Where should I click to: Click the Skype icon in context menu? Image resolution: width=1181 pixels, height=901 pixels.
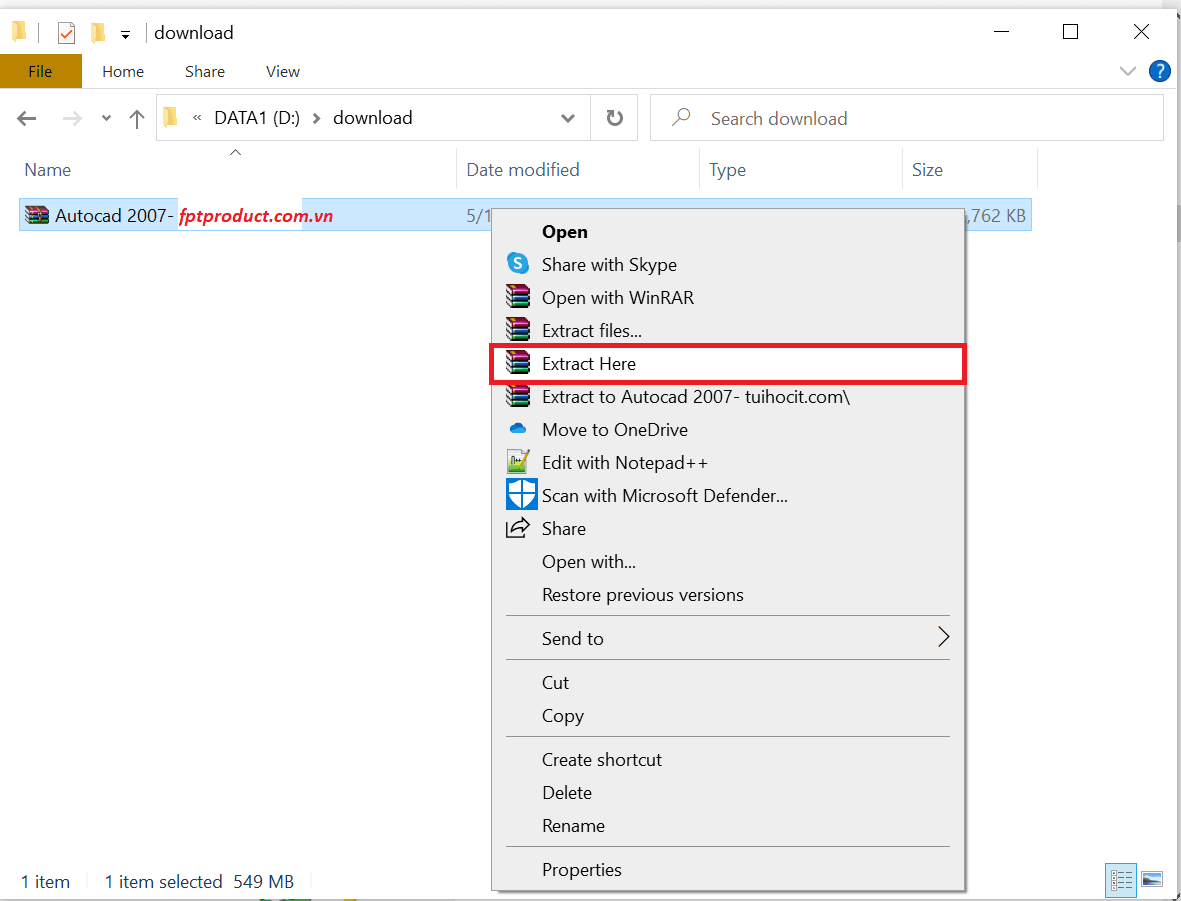(518, 264)
